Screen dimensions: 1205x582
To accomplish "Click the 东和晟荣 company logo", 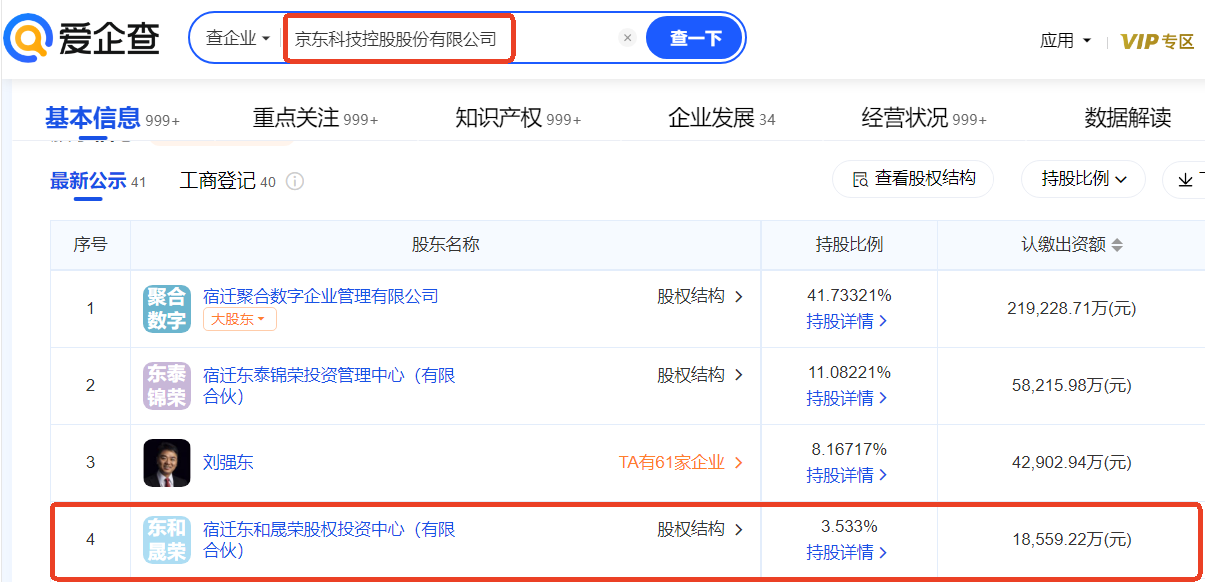I will tap(167, 540).
